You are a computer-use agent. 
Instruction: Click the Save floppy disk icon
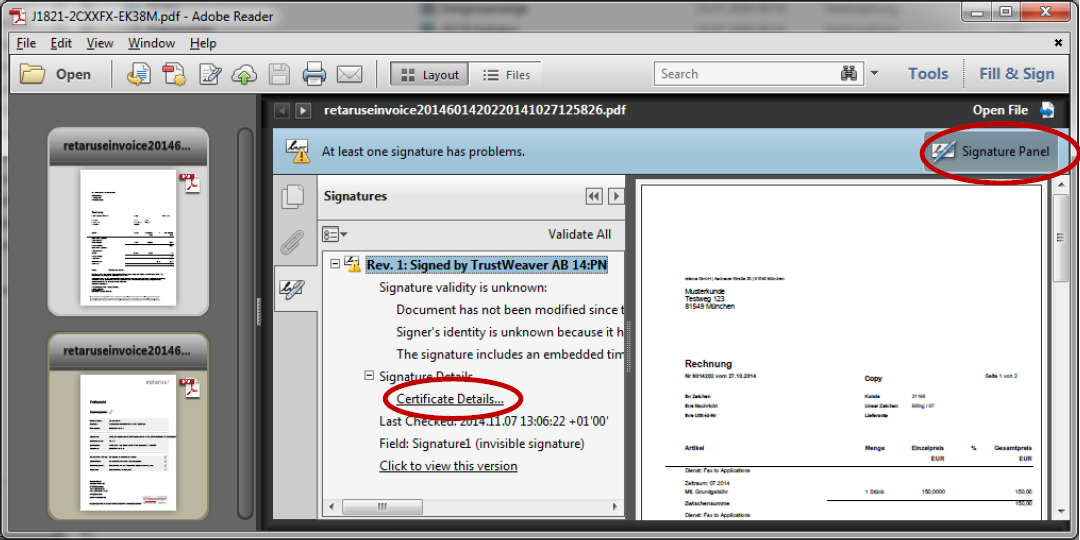point(279,74)
